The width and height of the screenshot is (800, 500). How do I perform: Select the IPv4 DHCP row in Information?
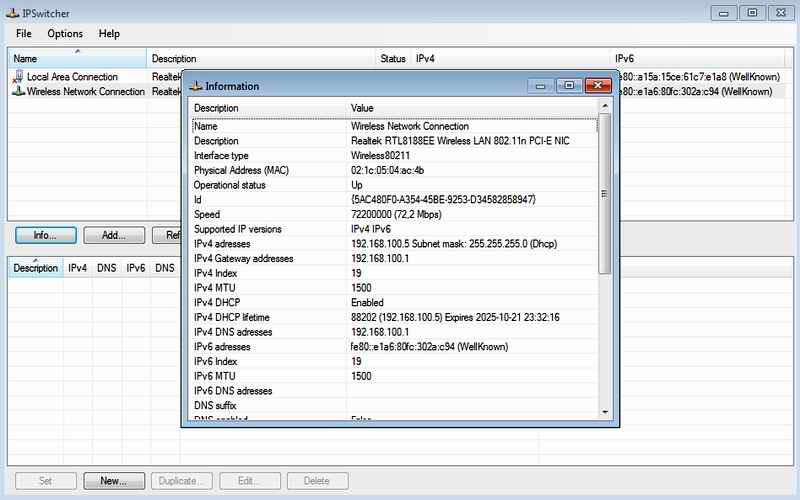pyautogui.click(x=270, y=302)
